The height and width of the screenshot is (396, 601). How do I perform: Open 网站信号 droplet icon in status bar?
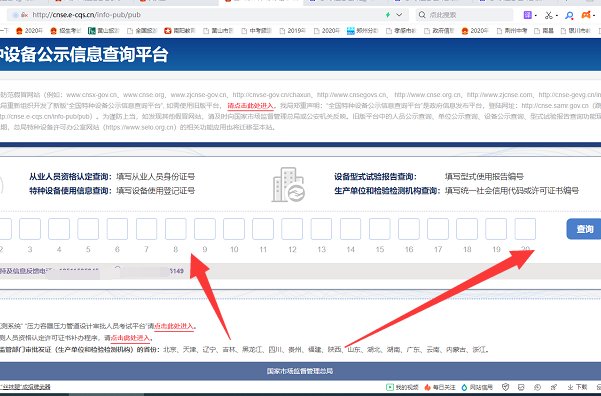(478, 388)
